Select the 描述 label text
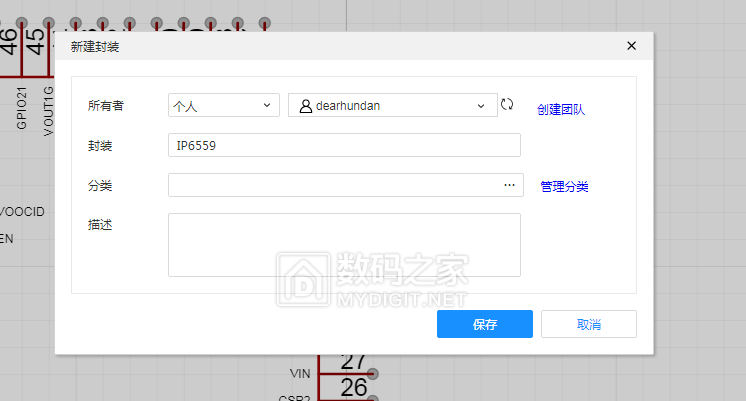The image size is (746, 401). coord(100,225)
